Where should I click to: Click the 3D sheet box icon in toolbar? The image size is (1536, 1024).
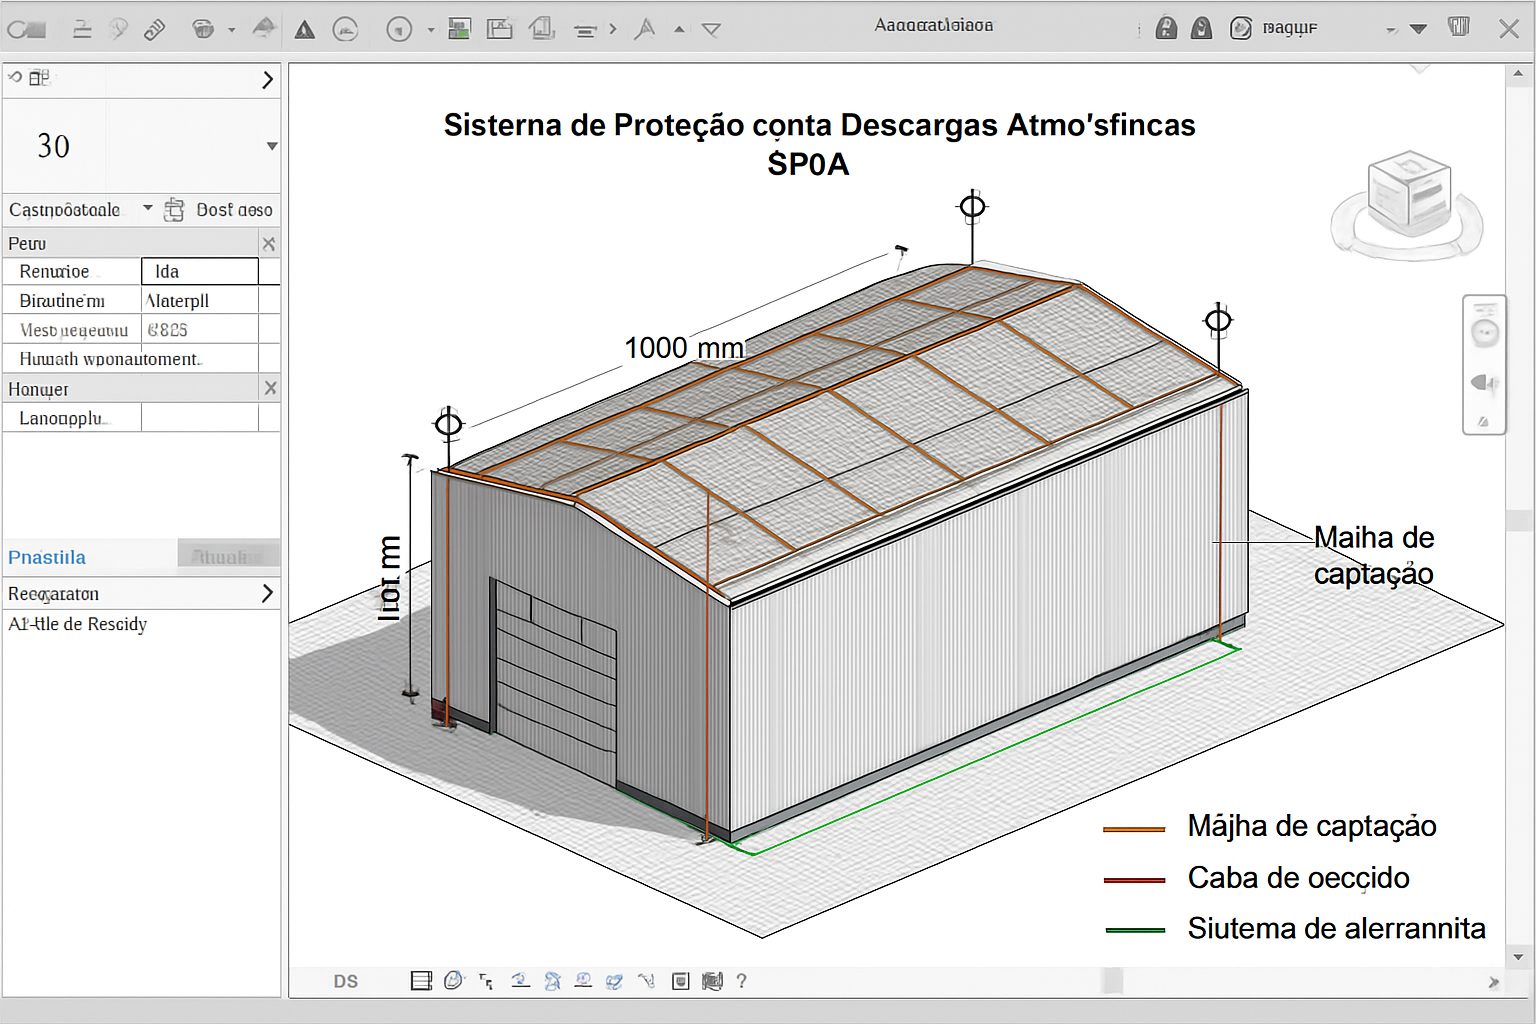click(x=542, y=29)
